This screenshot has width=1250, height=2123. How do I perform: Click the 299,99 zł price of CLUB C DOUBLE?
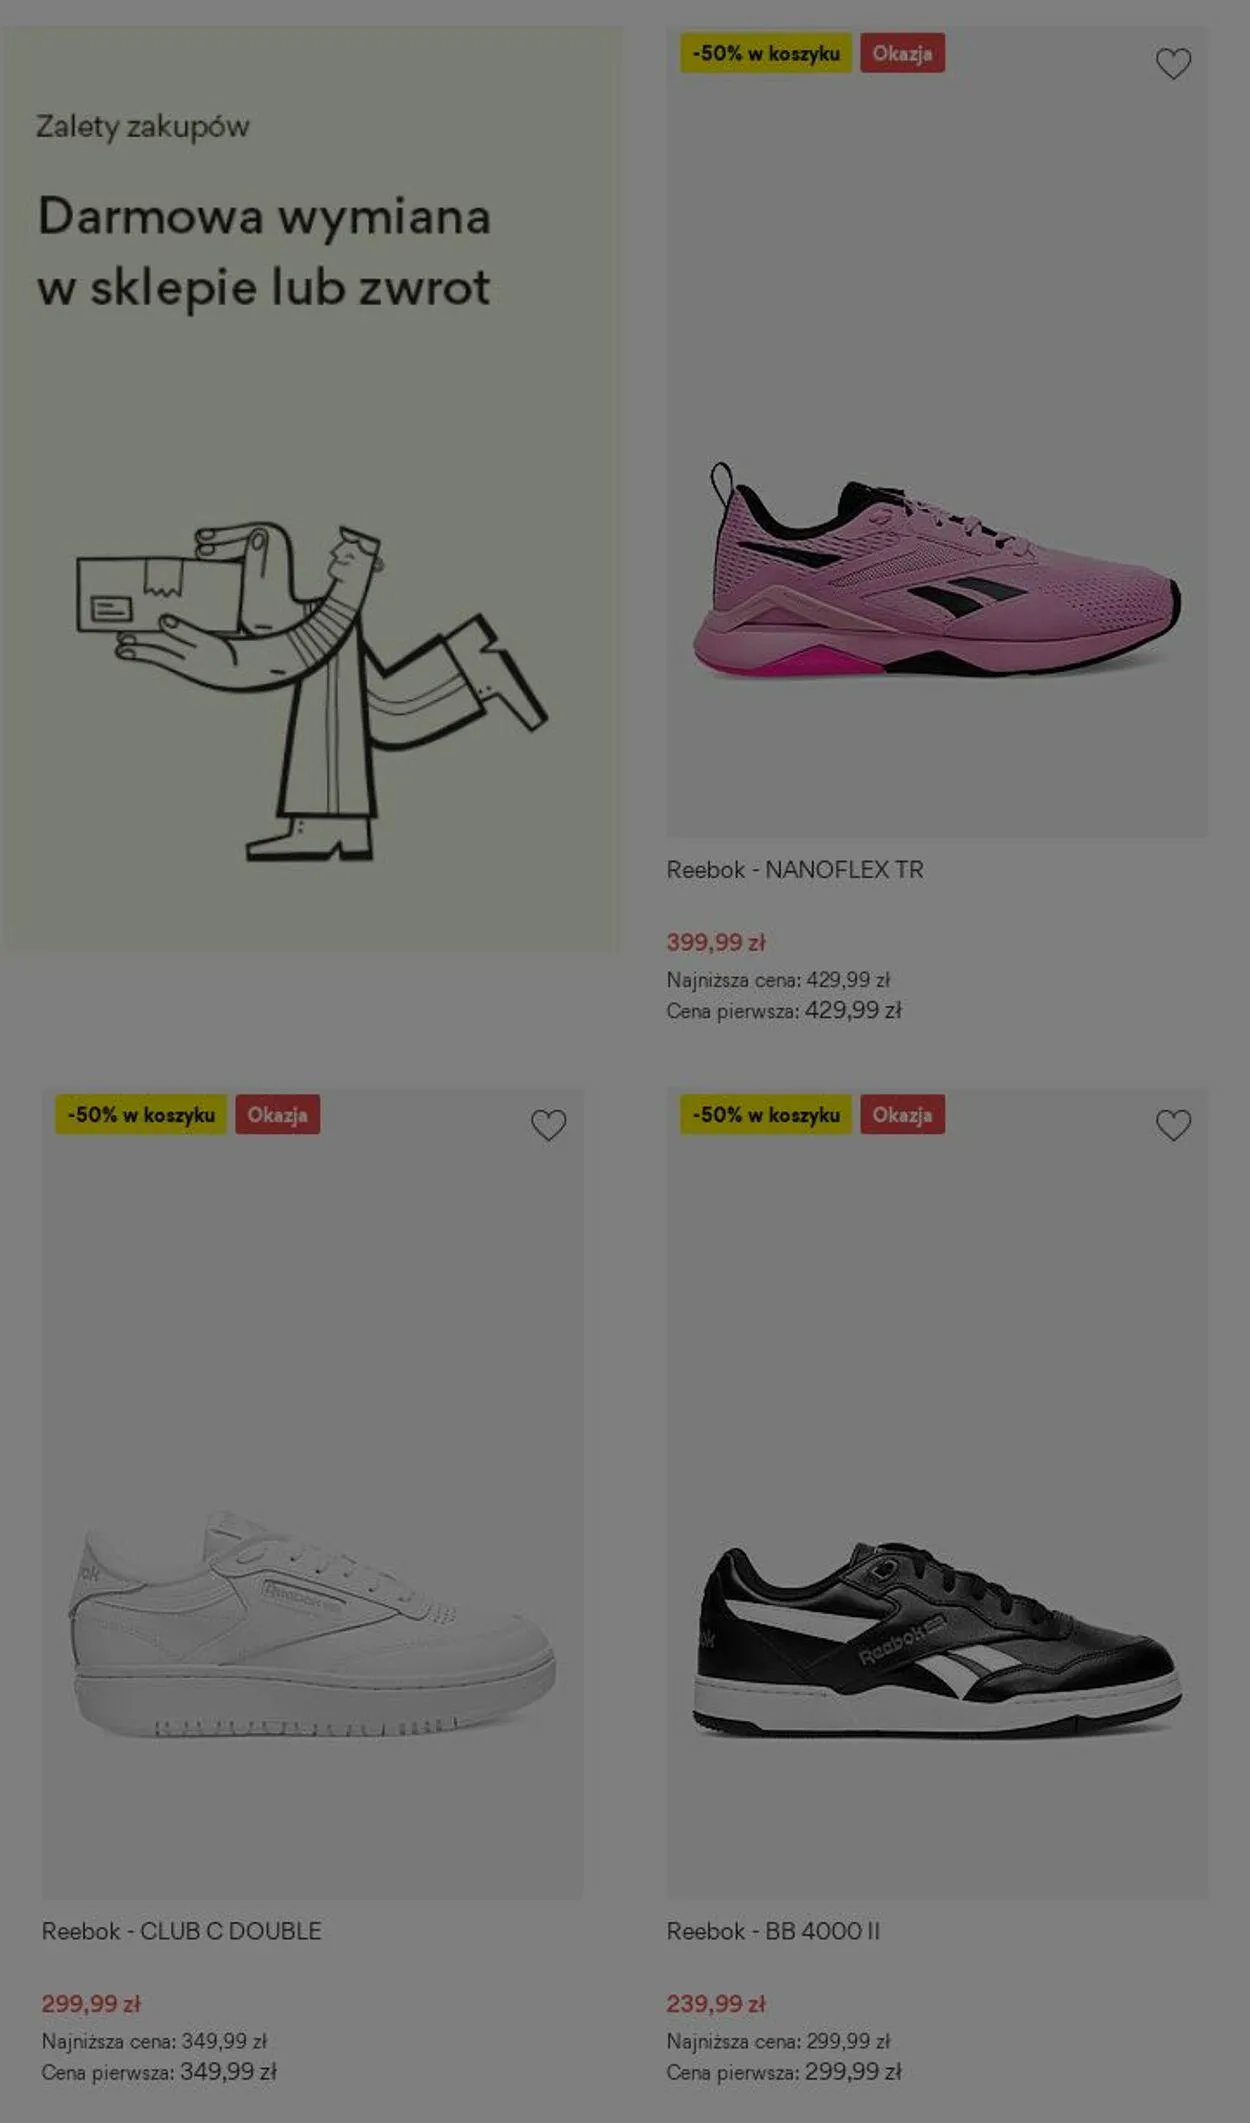pyautogui.click(x=91, y=2003)
